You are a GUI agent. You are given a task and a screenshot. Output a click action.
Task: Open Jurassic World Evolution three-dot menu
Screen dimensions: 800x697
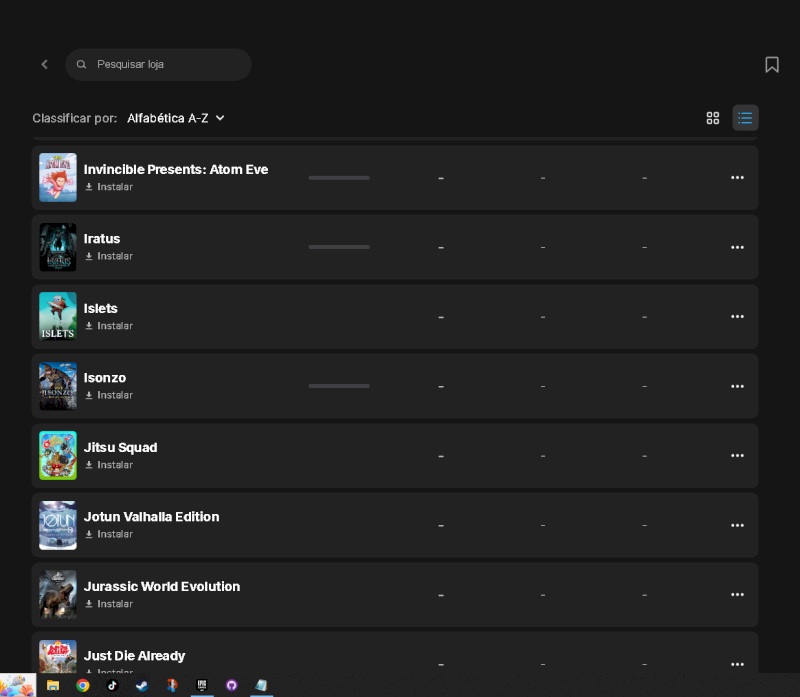[x=737, y=594]
